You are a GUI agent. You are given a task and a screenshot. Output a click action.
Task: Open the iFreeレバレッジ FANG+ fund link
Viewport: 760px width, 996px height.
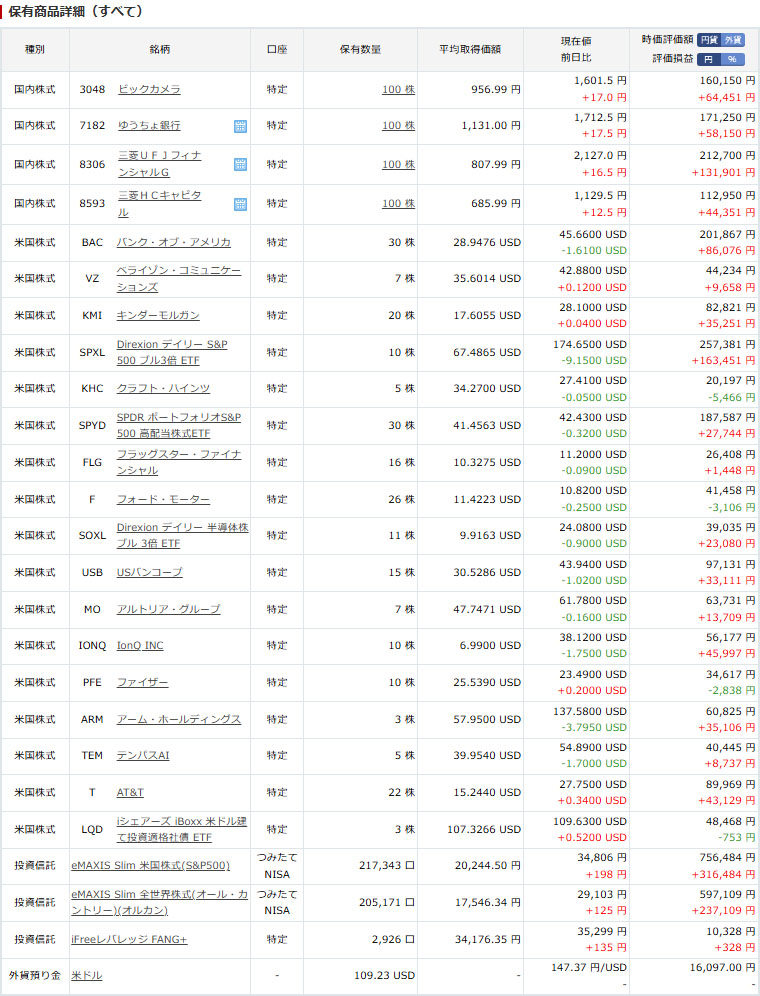(x=129, y=939)
